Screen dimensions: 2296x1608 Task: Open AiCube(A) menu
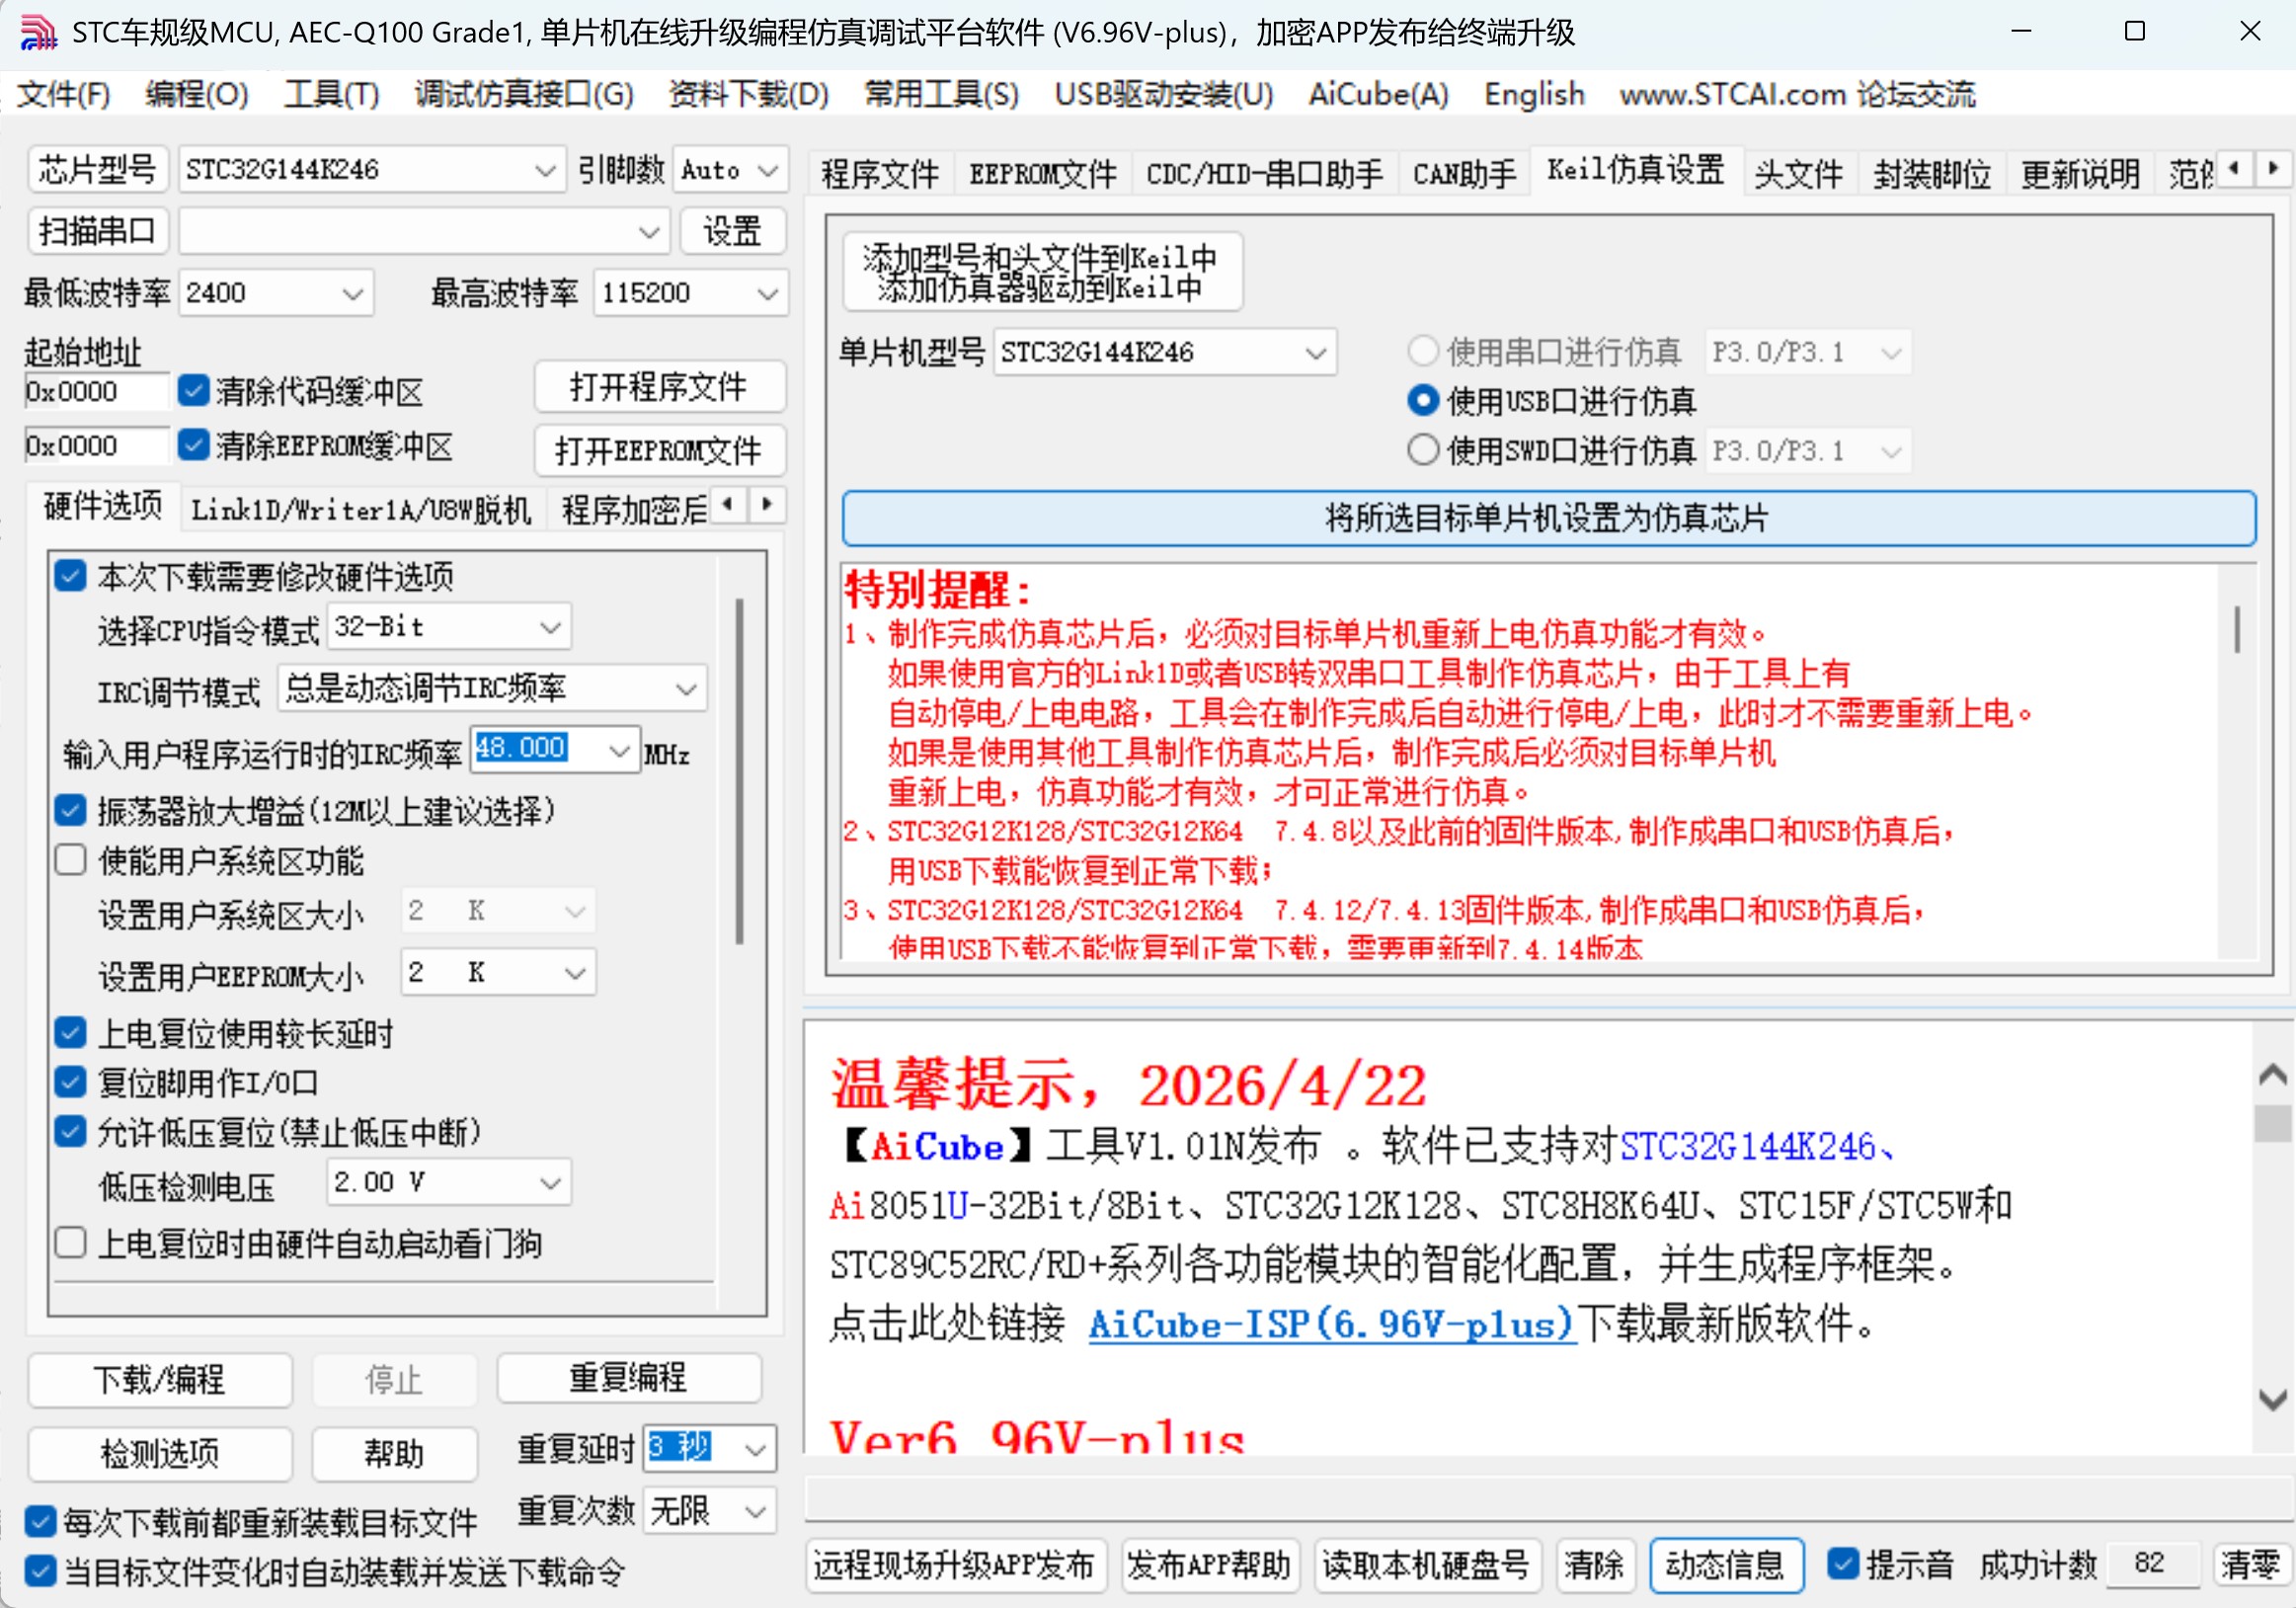[1378, 94]
